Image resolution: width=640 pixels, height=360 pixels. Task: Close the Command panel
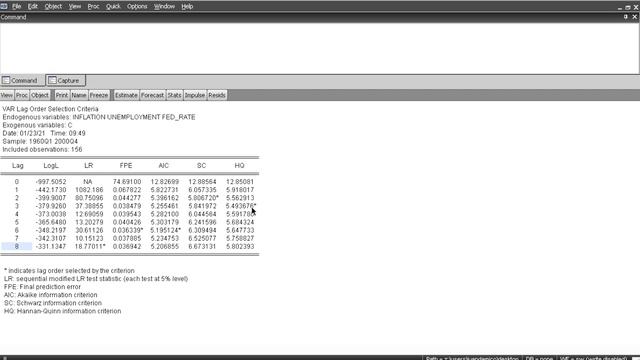[634, 17]
